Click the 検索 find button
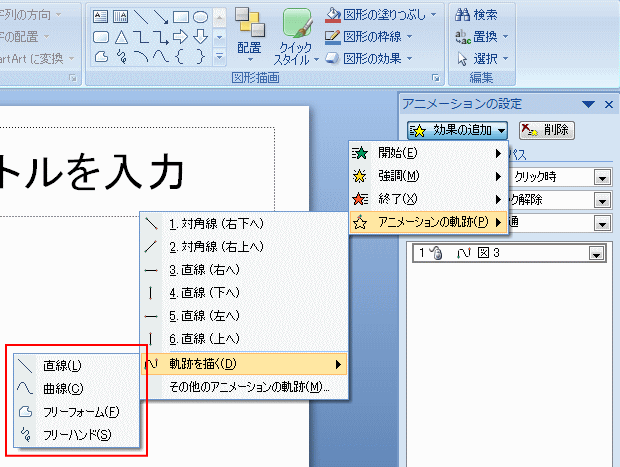Image resolution: width=620 pixels, height=467 pixels. coord(476,15)
